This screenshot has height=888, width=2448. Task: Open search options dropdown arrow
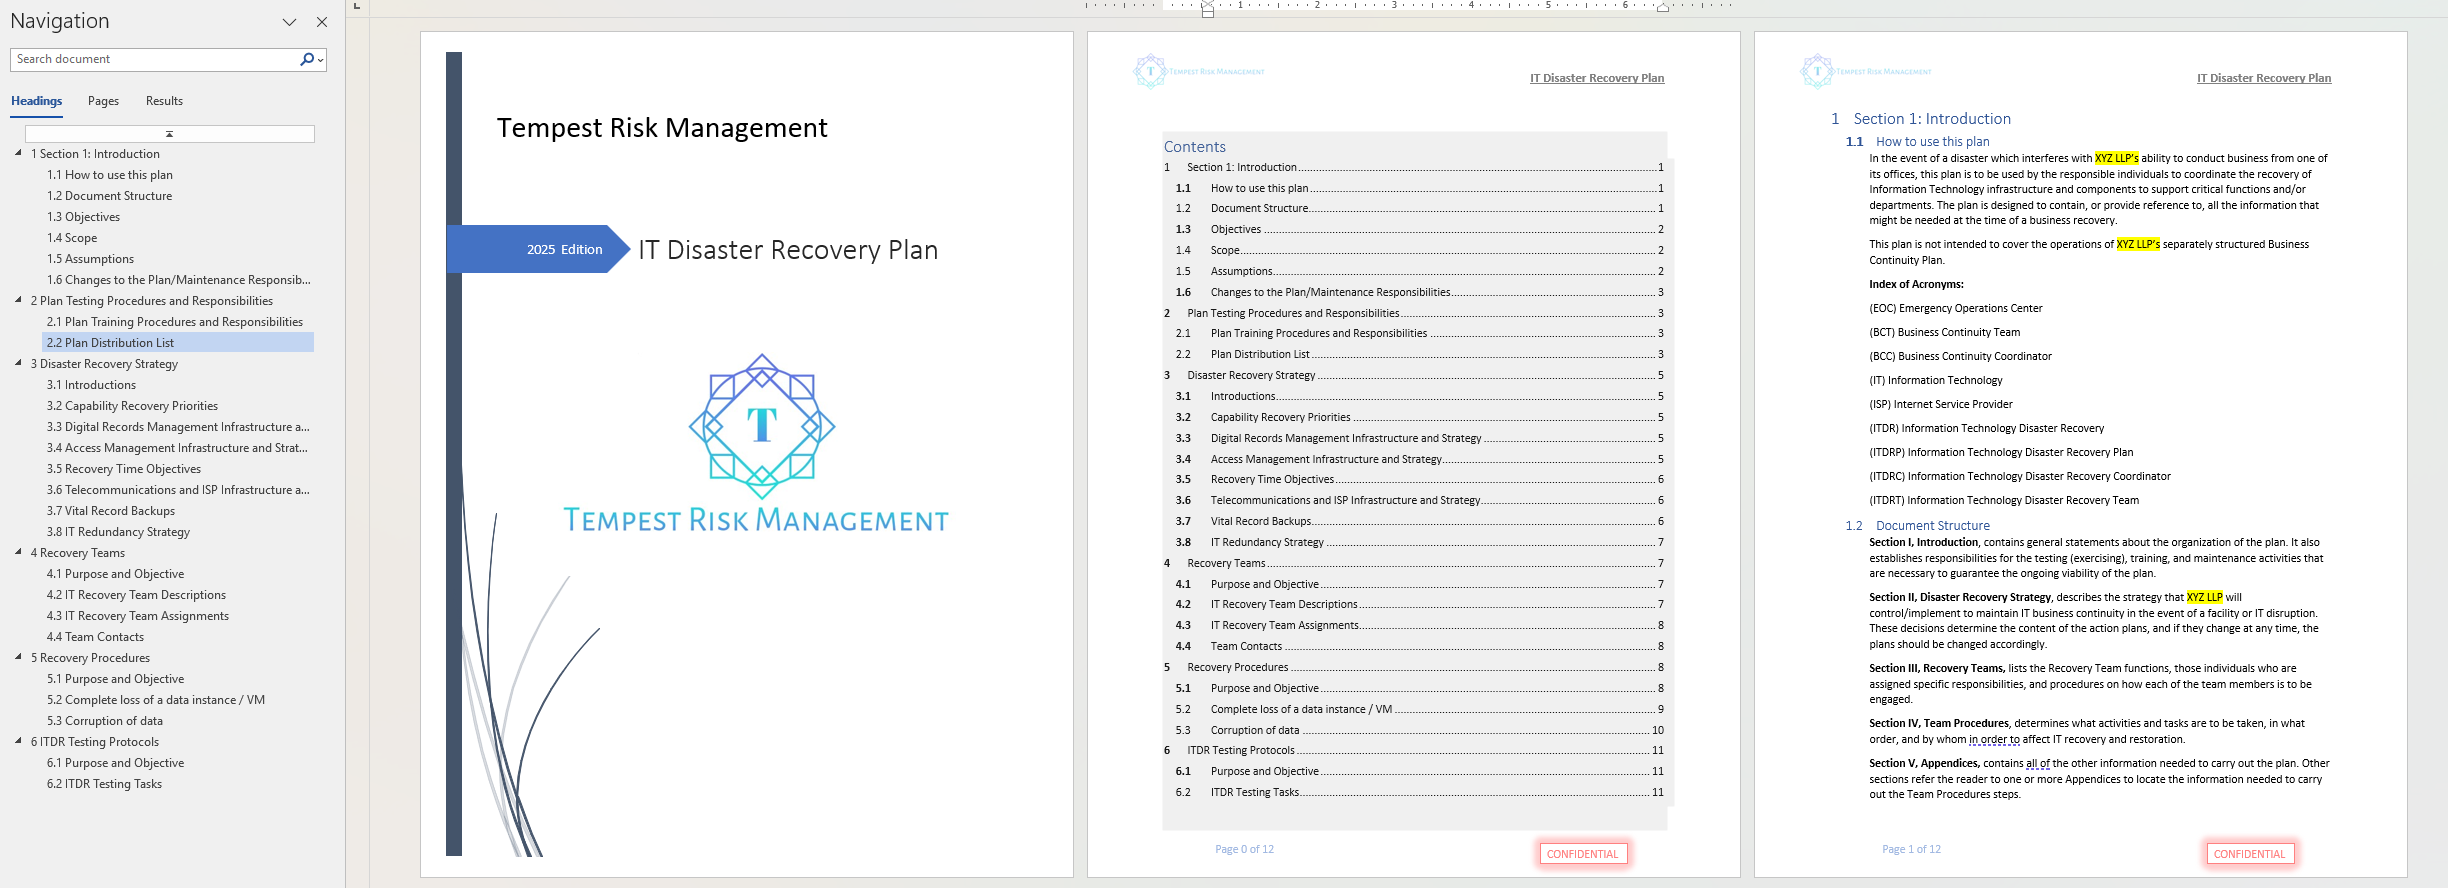(320, 60)
